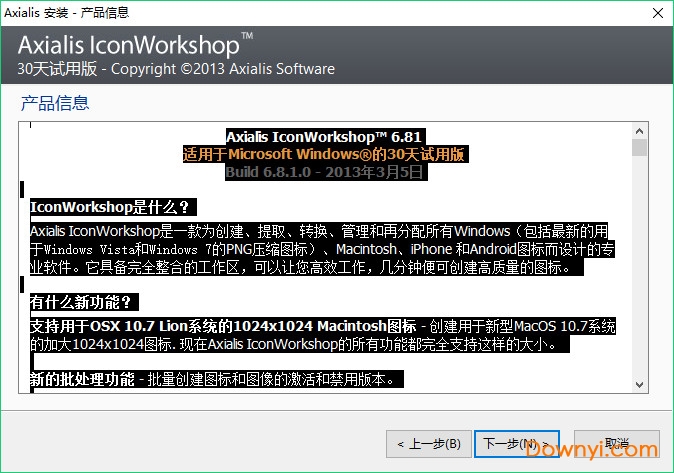
Task: Click the blue 产品信息 section heading
Action: [x=55, y=102]
